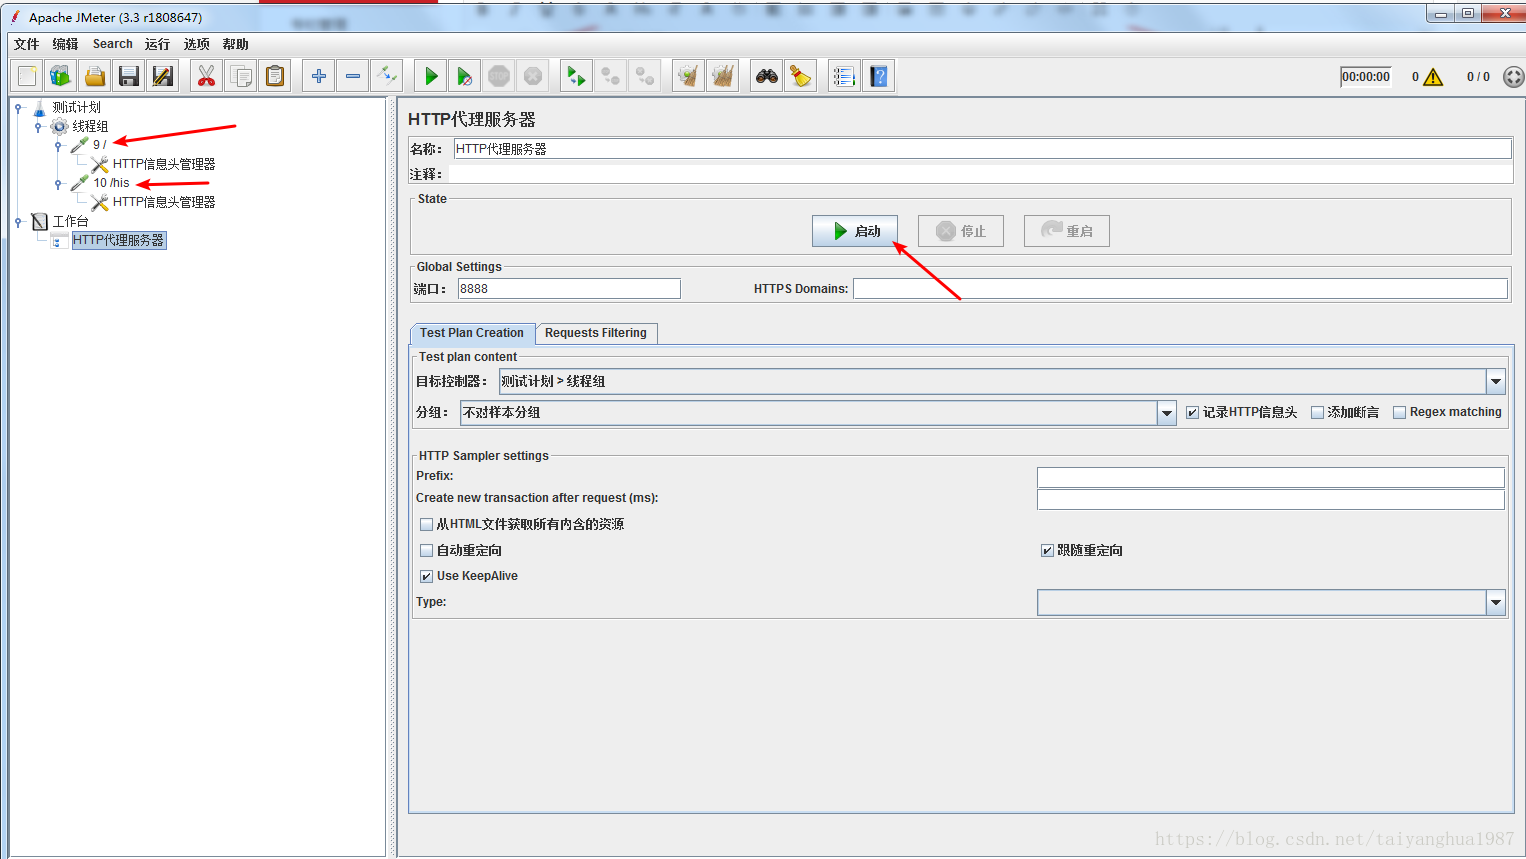Open the Templates toolbar icon
The image size is (1526, 859).
(61, 76)
